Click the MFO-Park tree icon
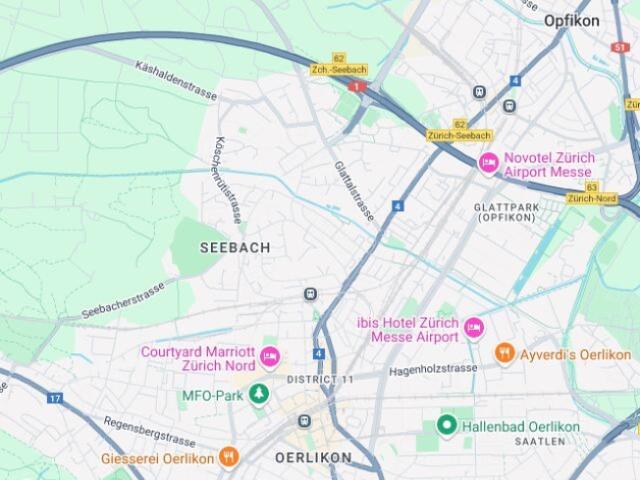 point(259,395)
